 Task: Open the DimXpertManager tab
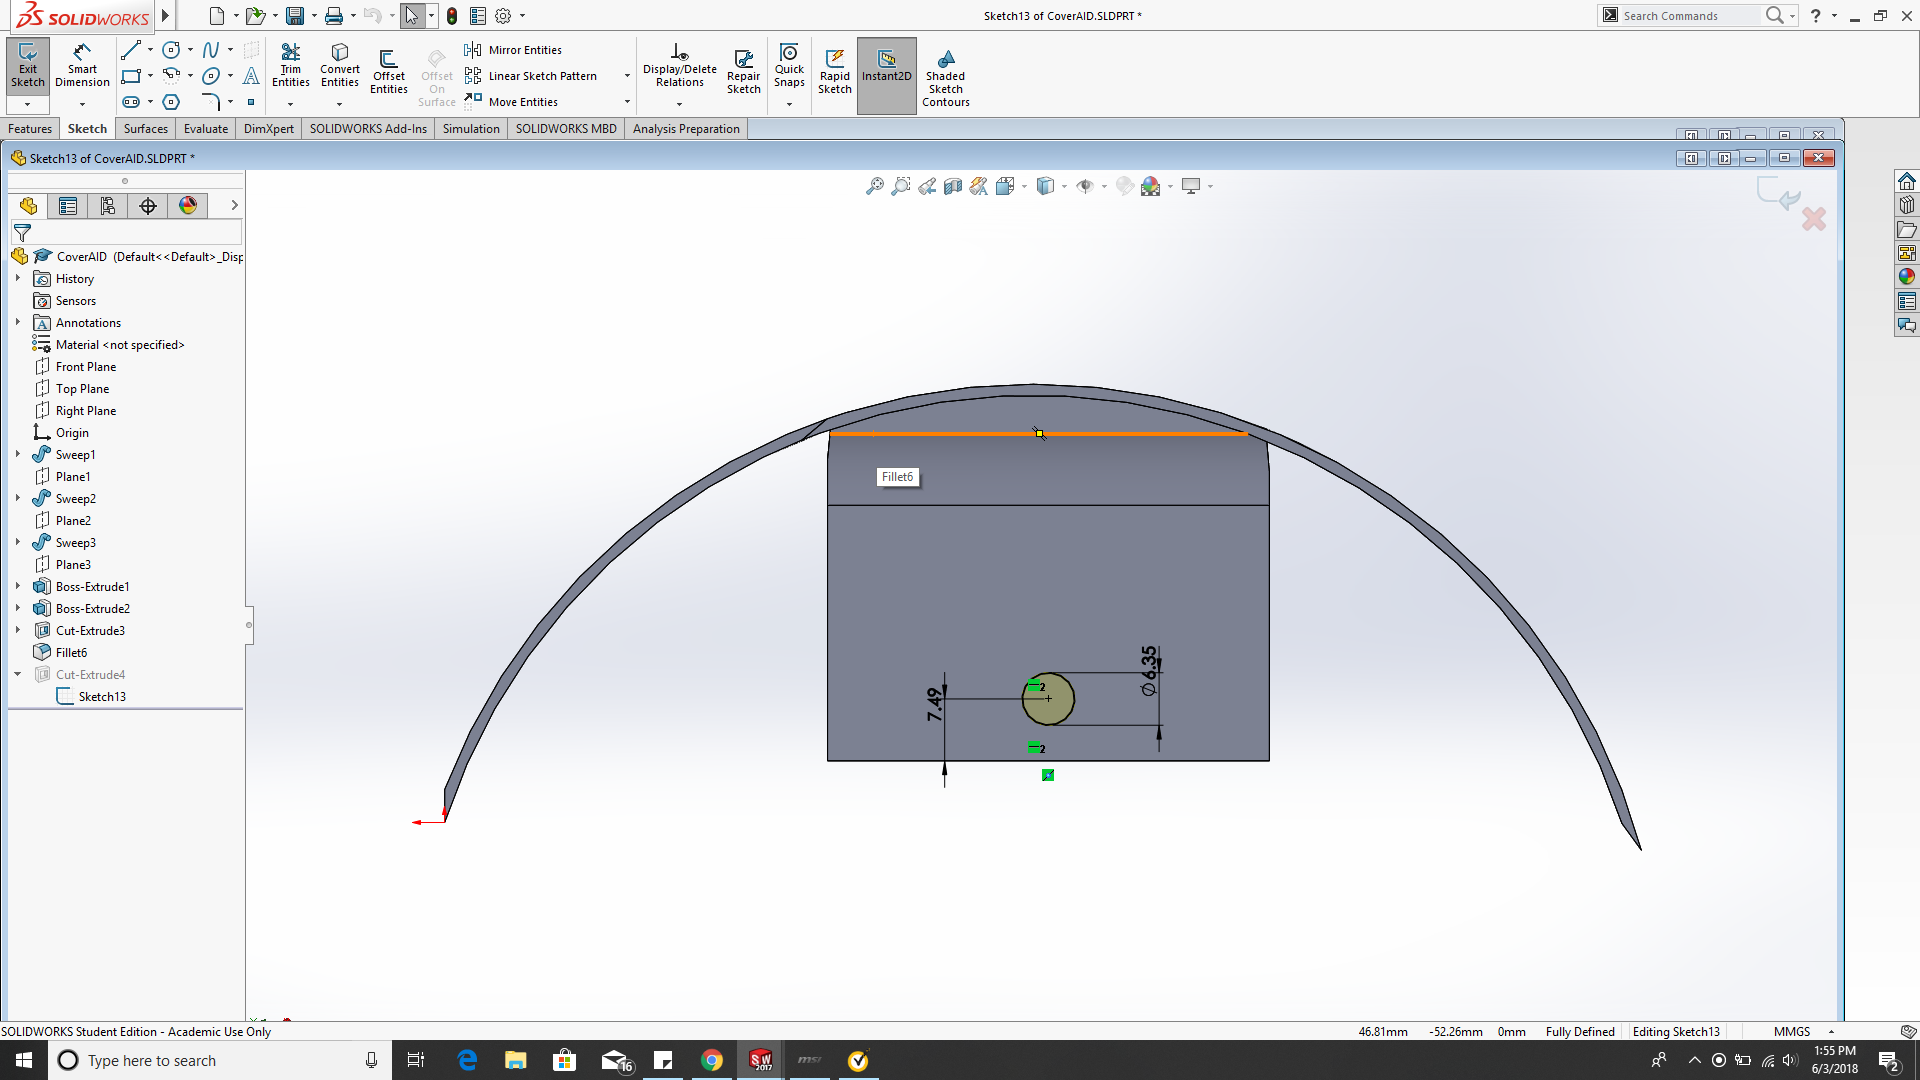(x=148, y=206)
